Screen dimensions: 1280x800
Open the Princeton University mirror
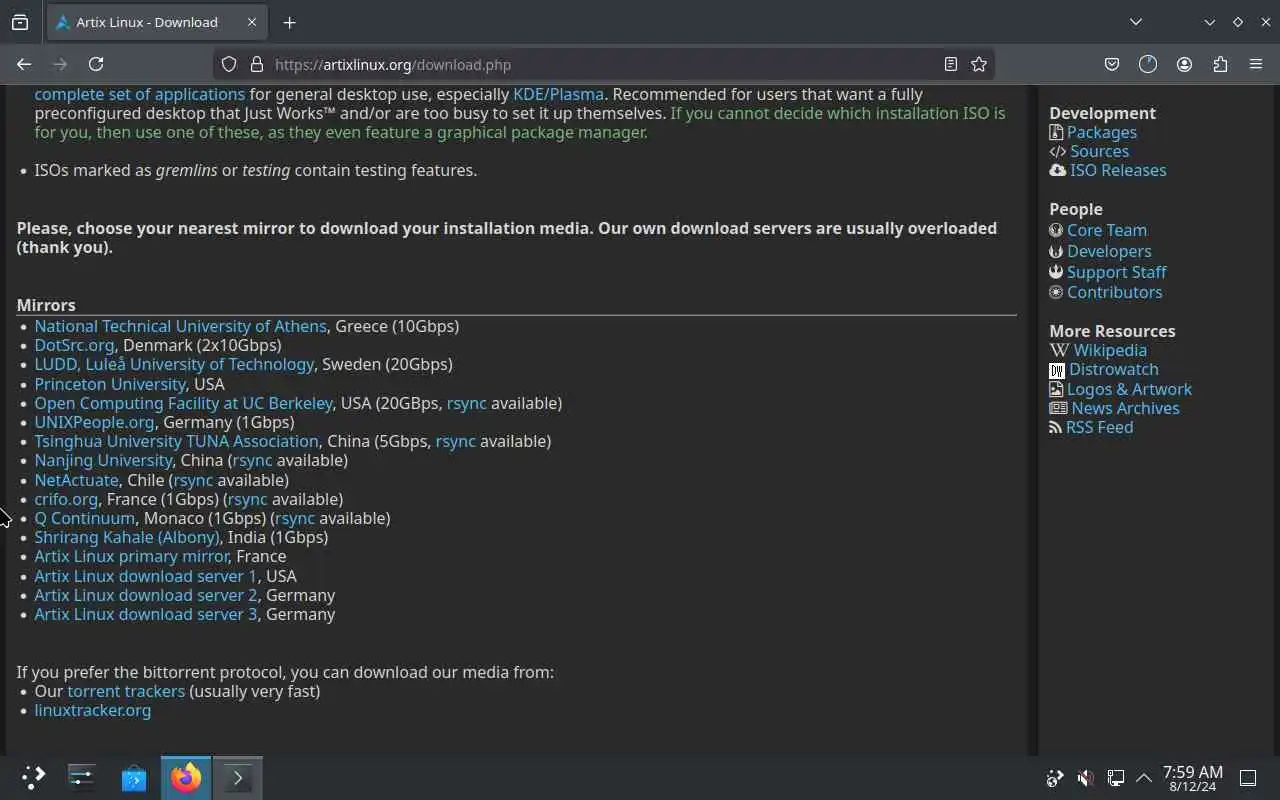click(x=110, y=384)
